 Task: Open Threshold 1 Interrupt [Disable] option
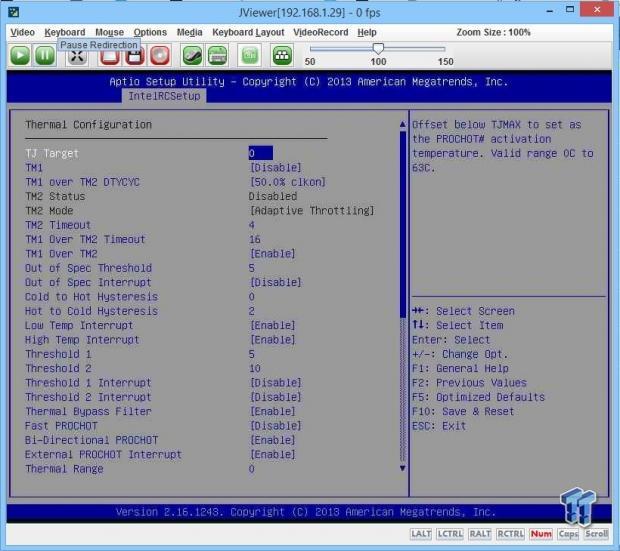(x=276, y=383)
